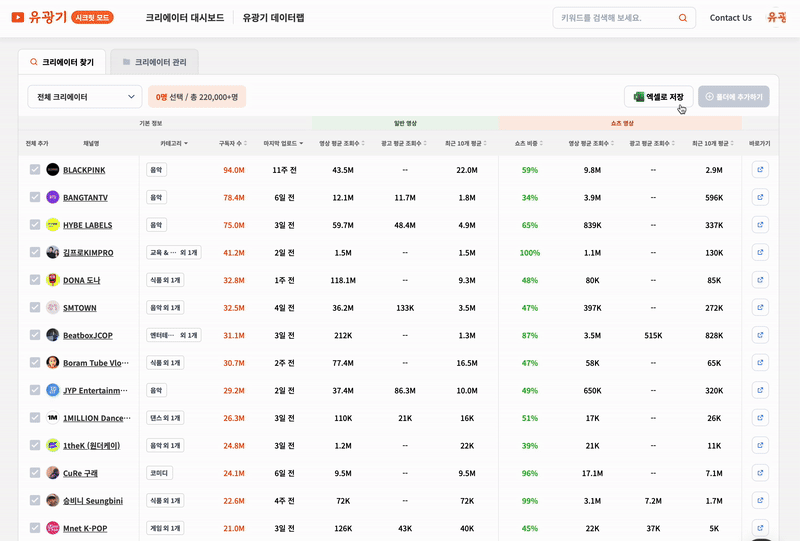Open 승비니 Seungbini shortcut link icon
The height and width of the screenshot is (541, 800).
760,501
